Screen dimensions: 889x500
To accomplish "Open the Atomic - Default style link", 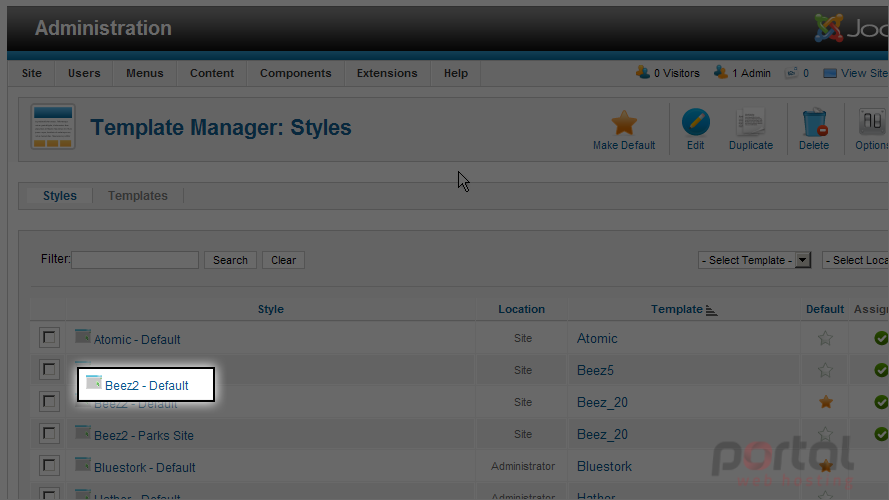I will [137, 340].
